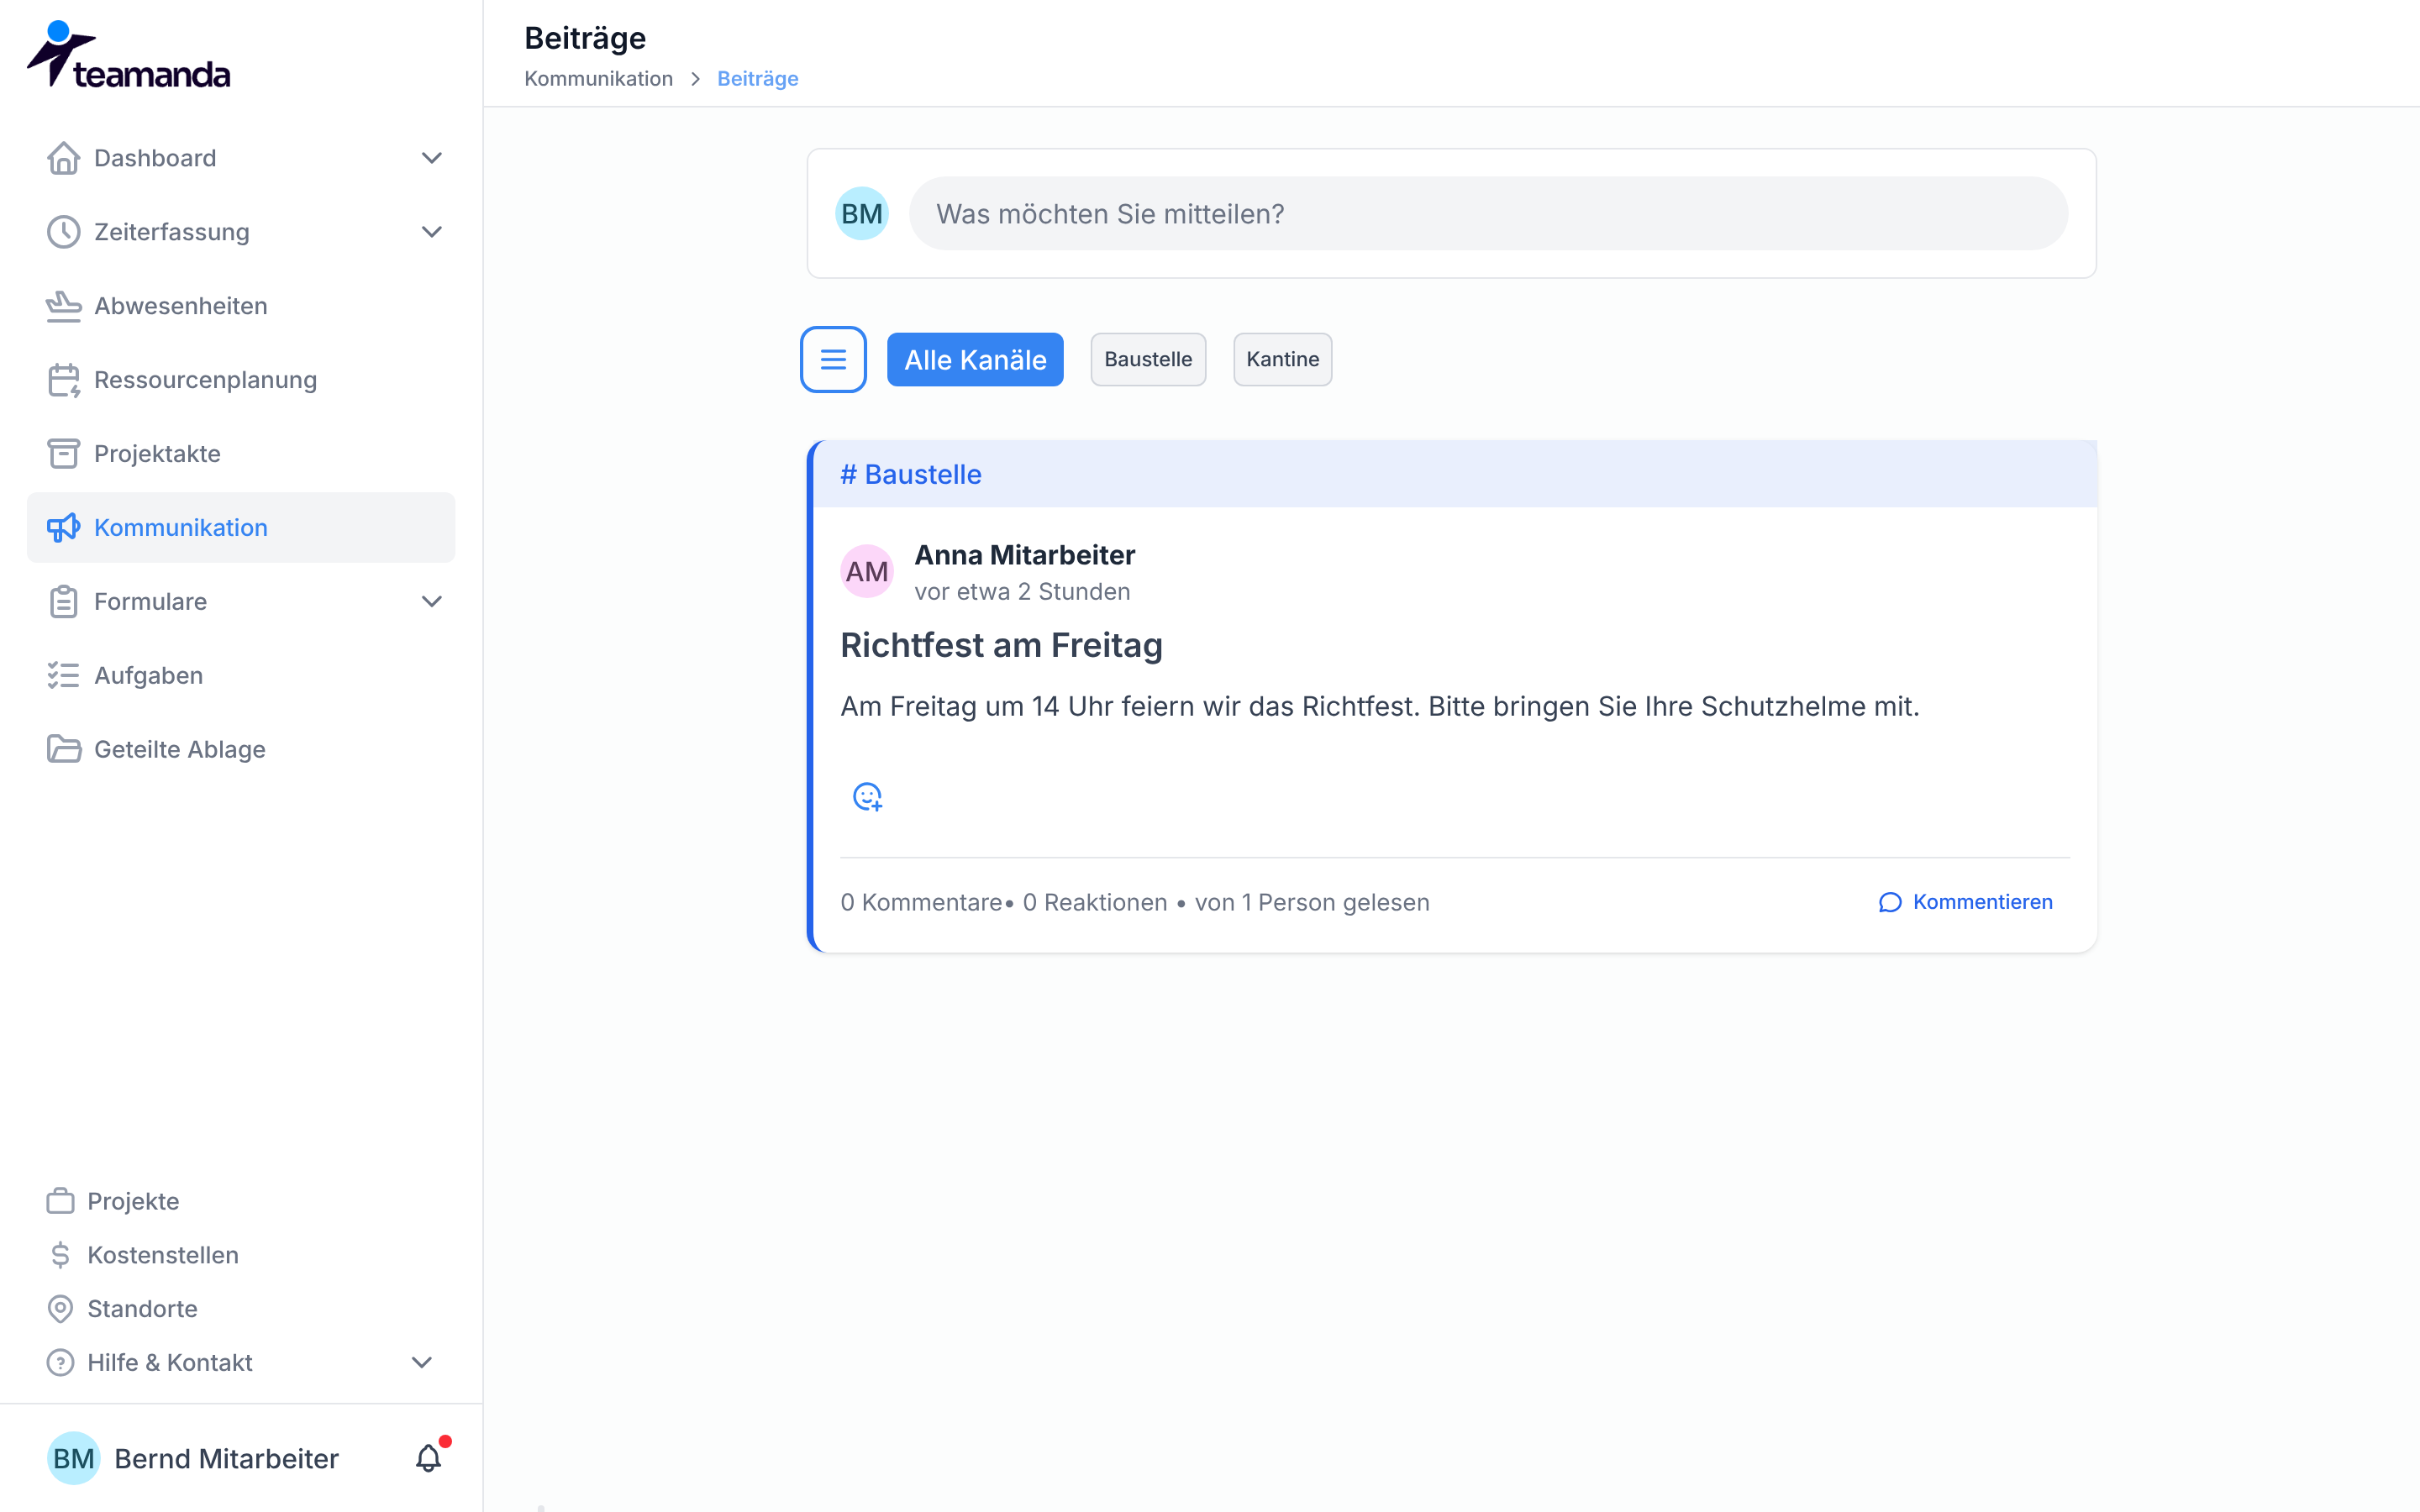
Task: Expand the Formulare submenu chevron
Action: (431, 602)
